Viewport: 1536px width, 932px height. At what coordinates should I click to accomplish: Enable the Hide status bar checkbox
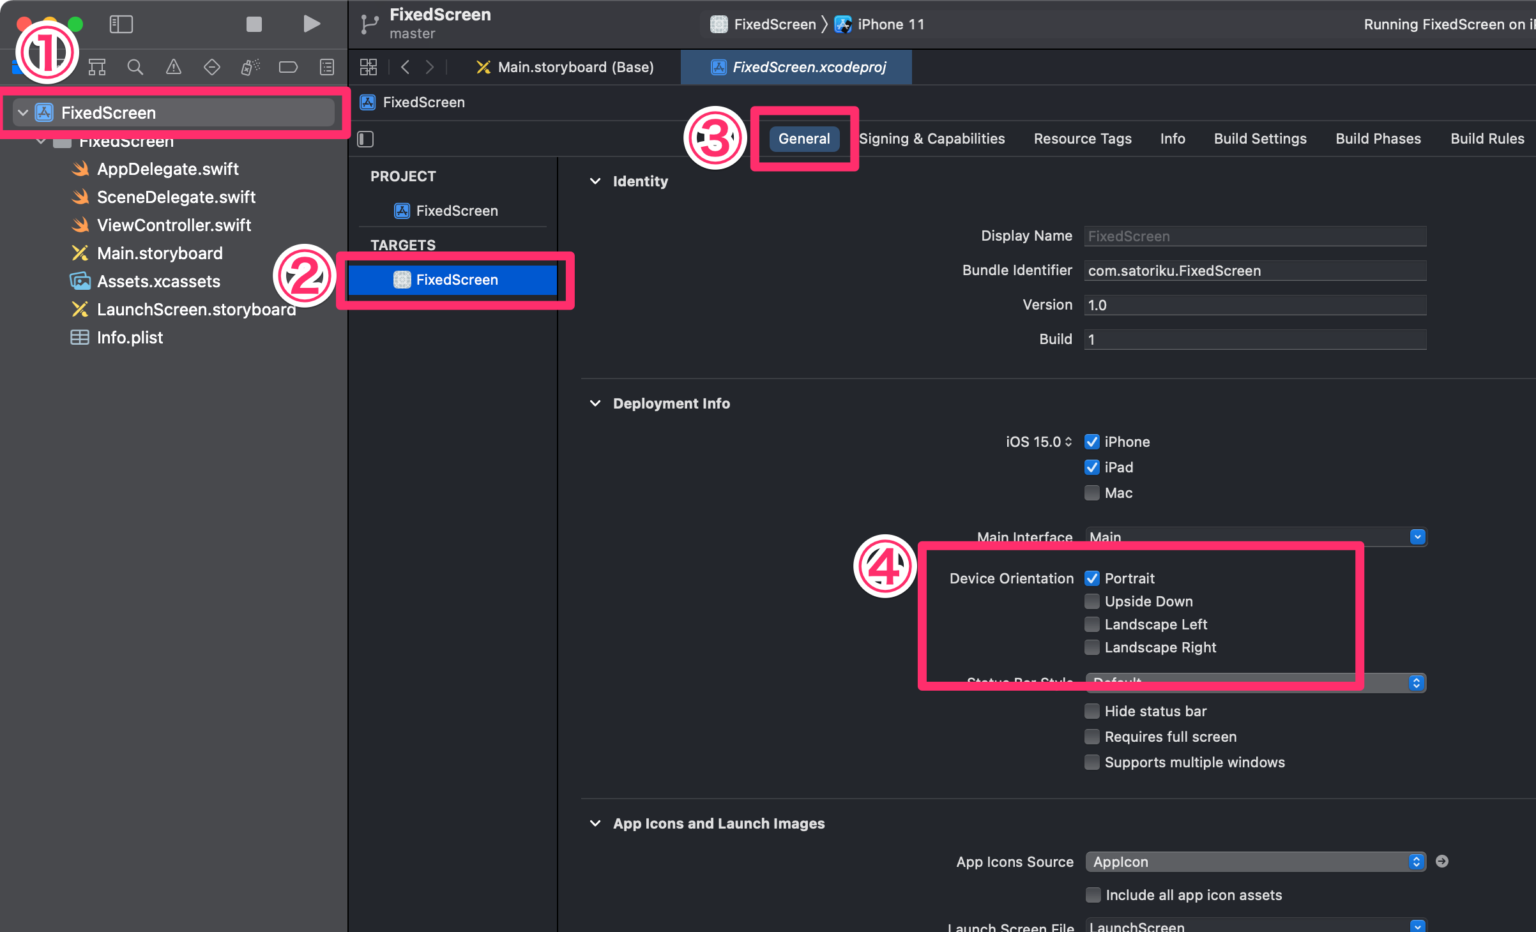click(x=1092, y=711)
